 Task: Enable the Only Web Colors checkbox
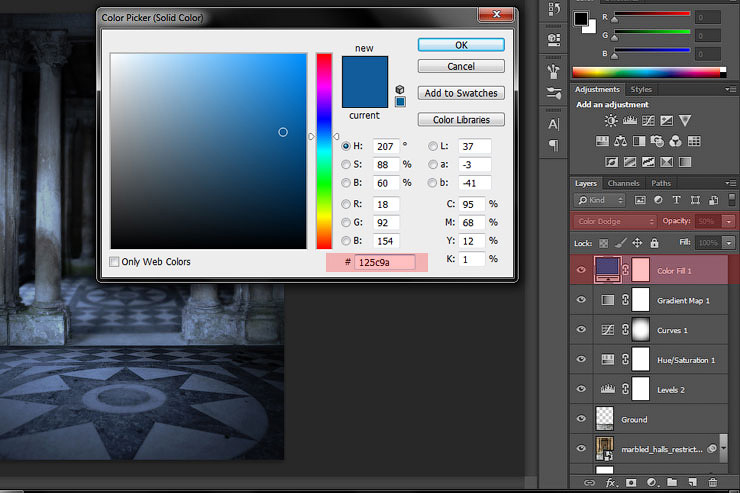(115, 262)
